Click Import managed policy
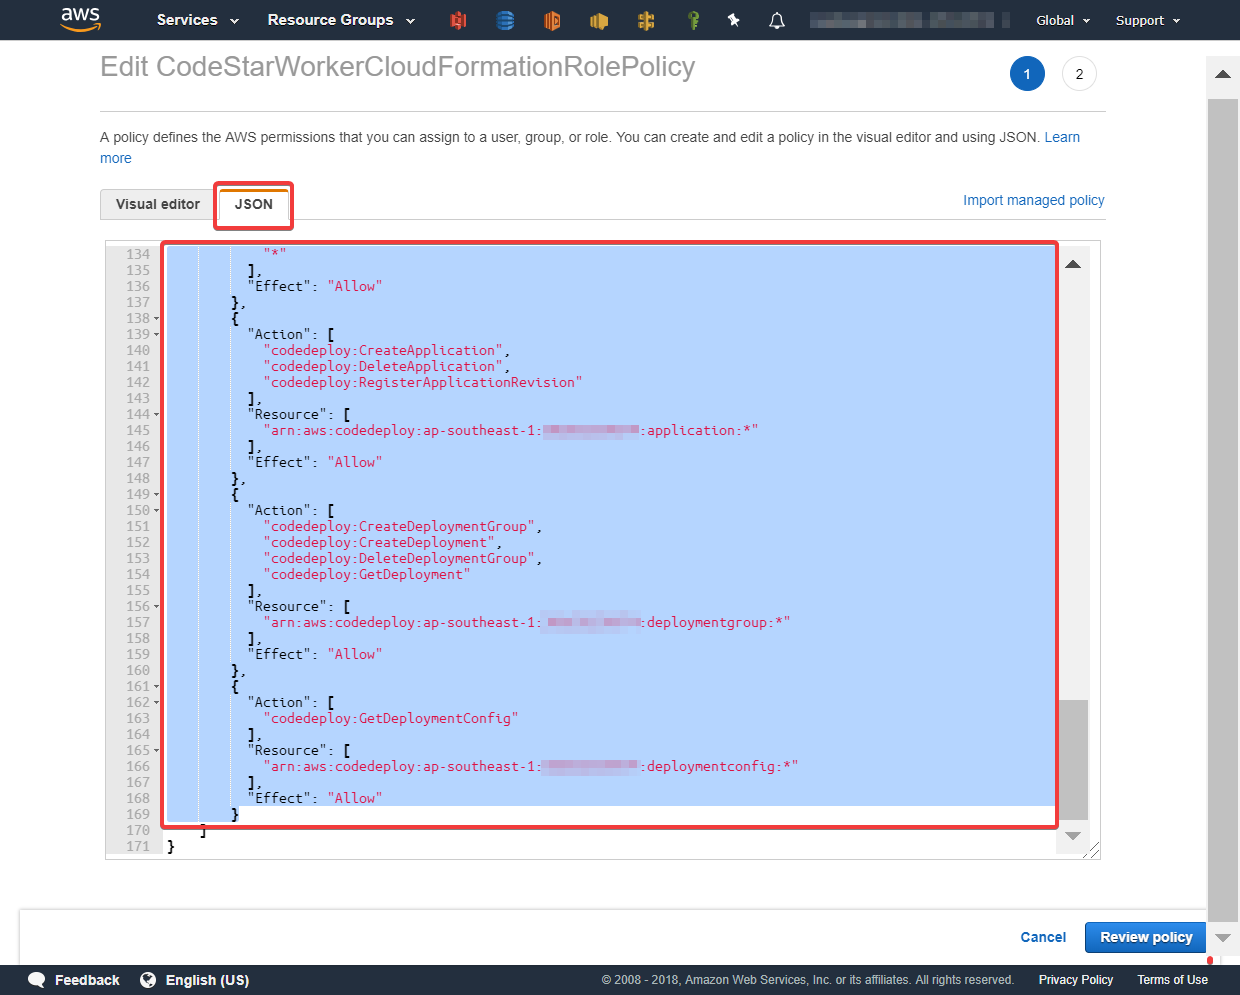 (x=1034, y=200)
